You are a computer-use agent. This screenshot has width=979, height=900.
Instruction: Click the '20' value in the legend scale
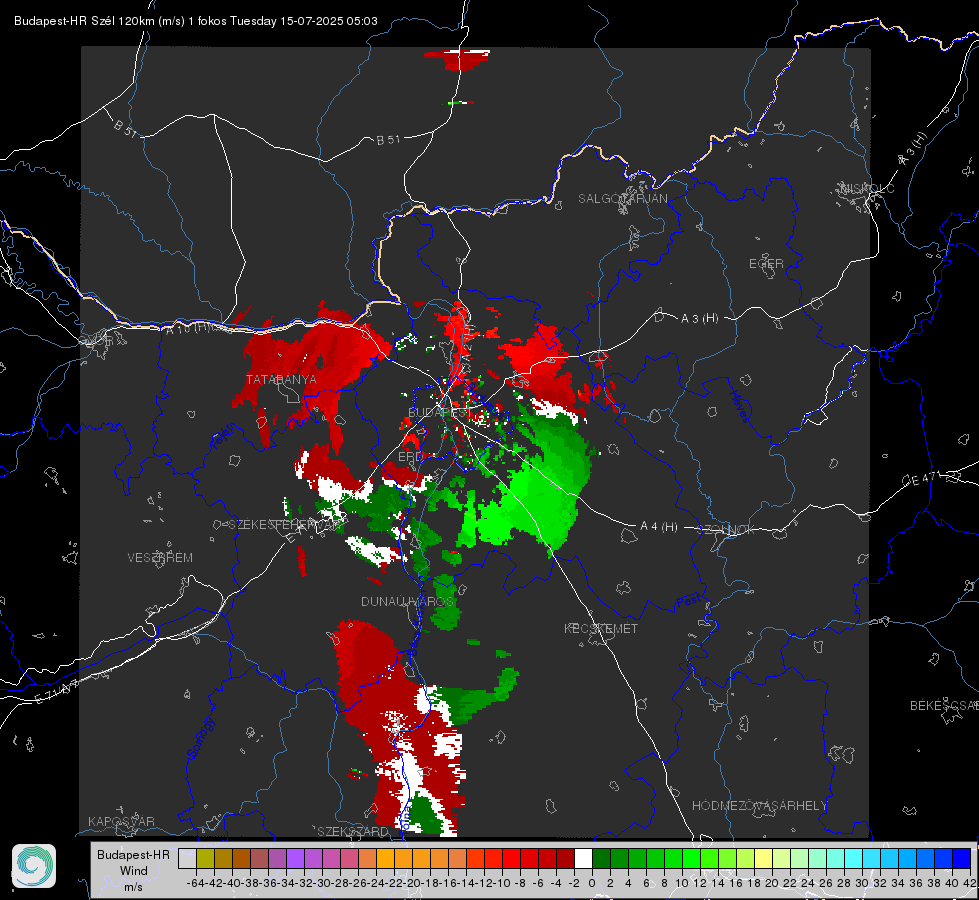coord(772,883)
